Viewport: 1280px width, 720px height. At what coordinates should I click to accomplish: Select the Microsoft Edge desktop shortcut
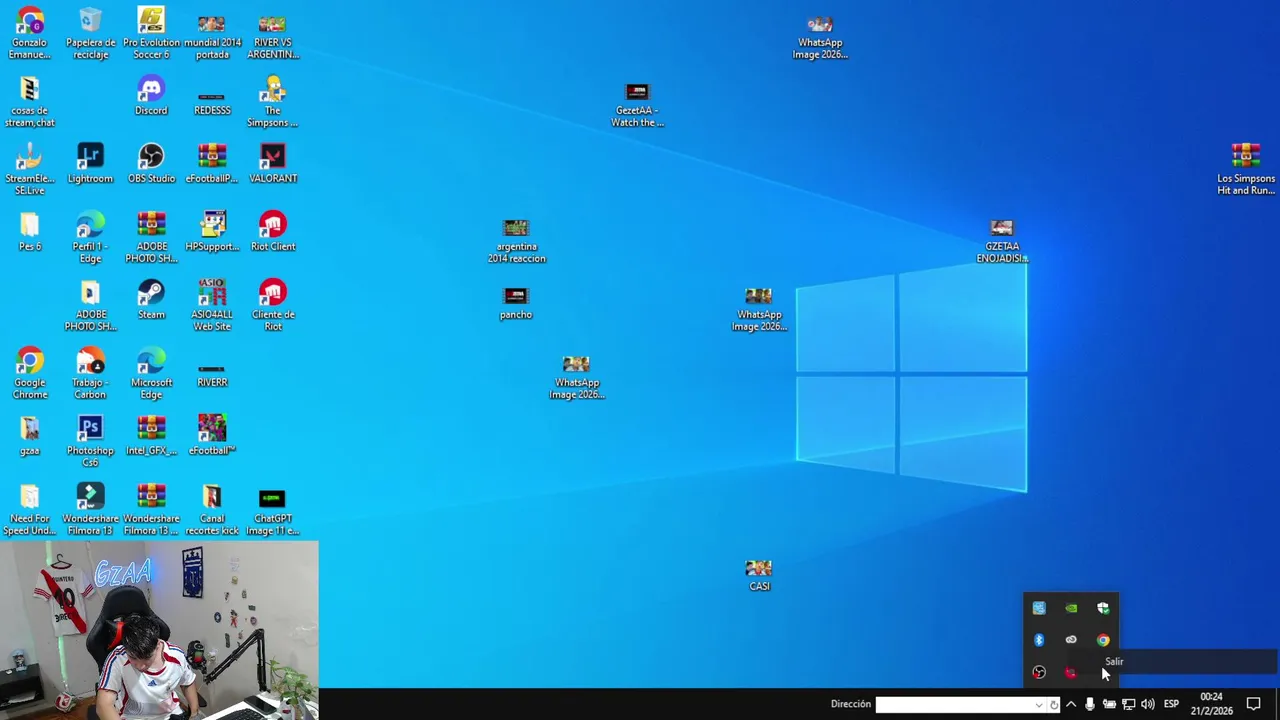[151, 374]
